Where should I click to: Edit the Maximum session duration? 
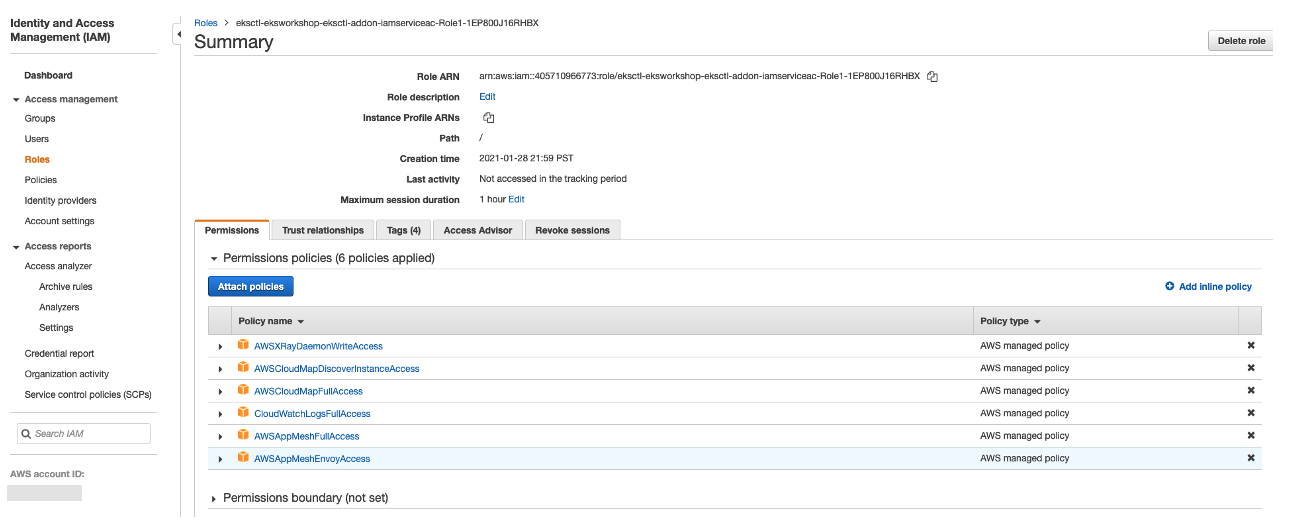pos(516,199)
